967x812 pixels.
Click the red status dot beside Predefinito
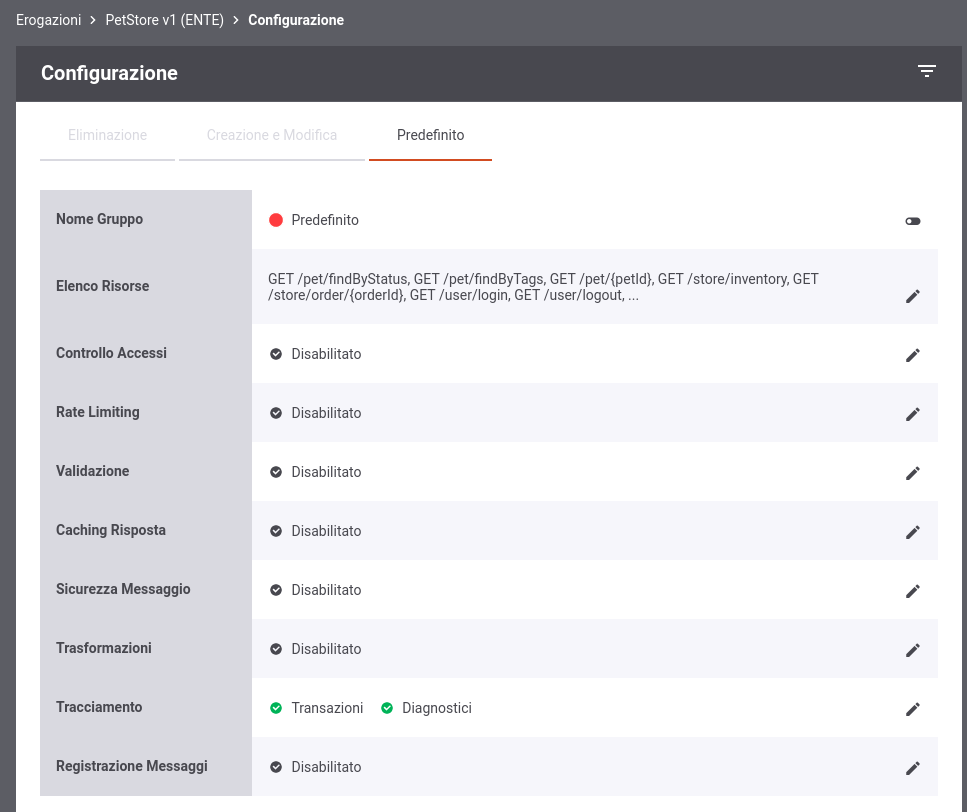coord(276,220)
